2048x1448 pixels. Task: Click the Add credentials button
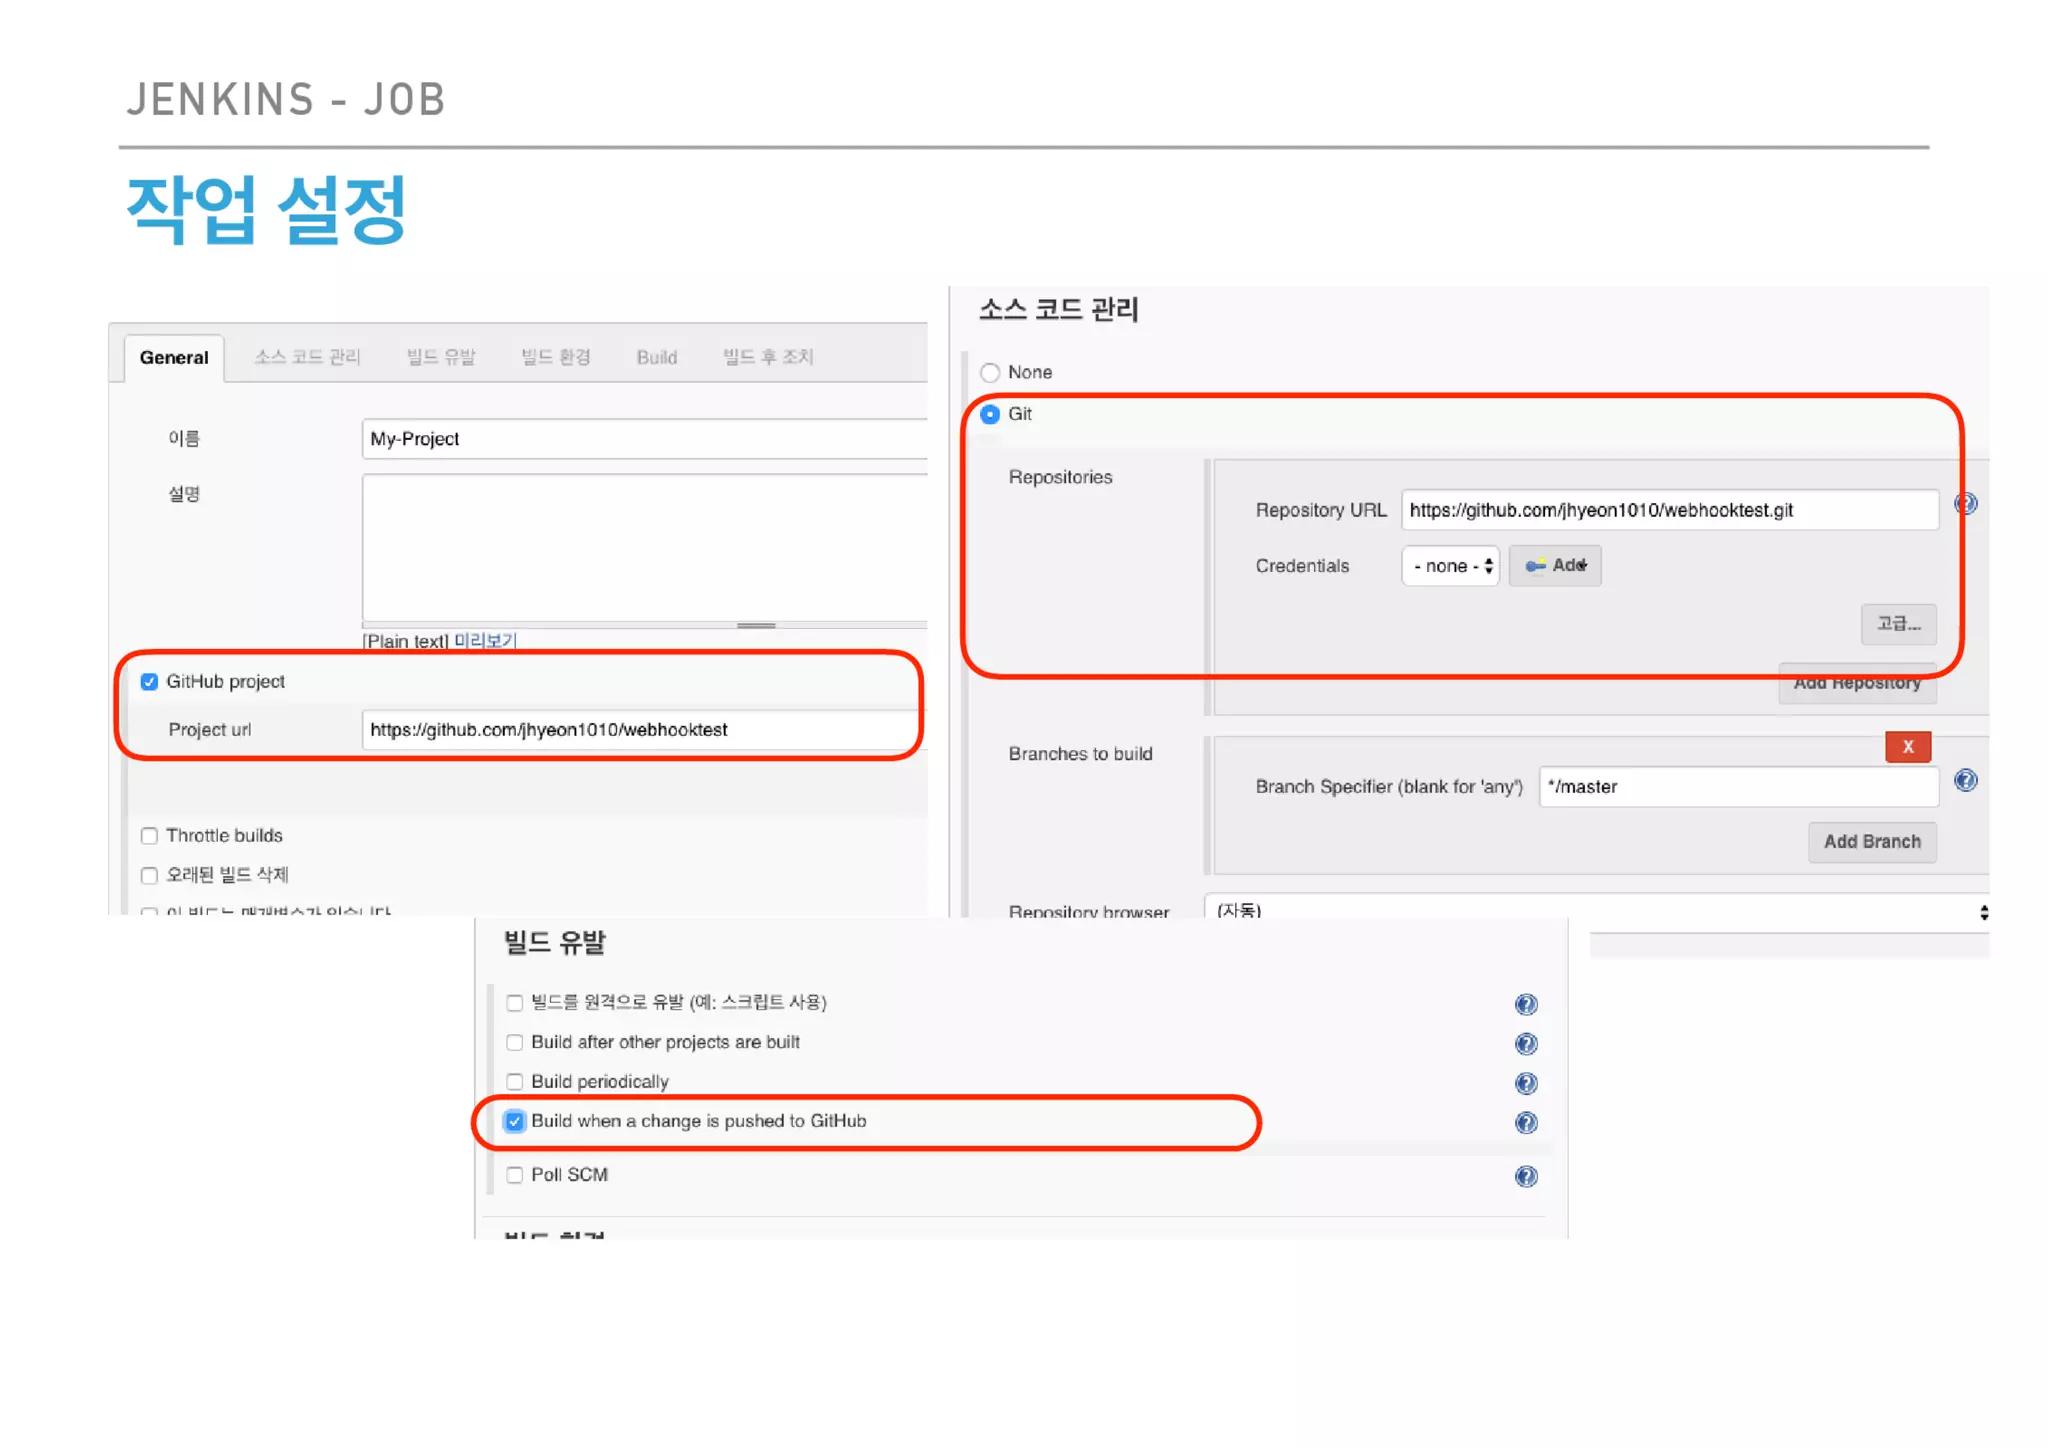[1555, 566]
